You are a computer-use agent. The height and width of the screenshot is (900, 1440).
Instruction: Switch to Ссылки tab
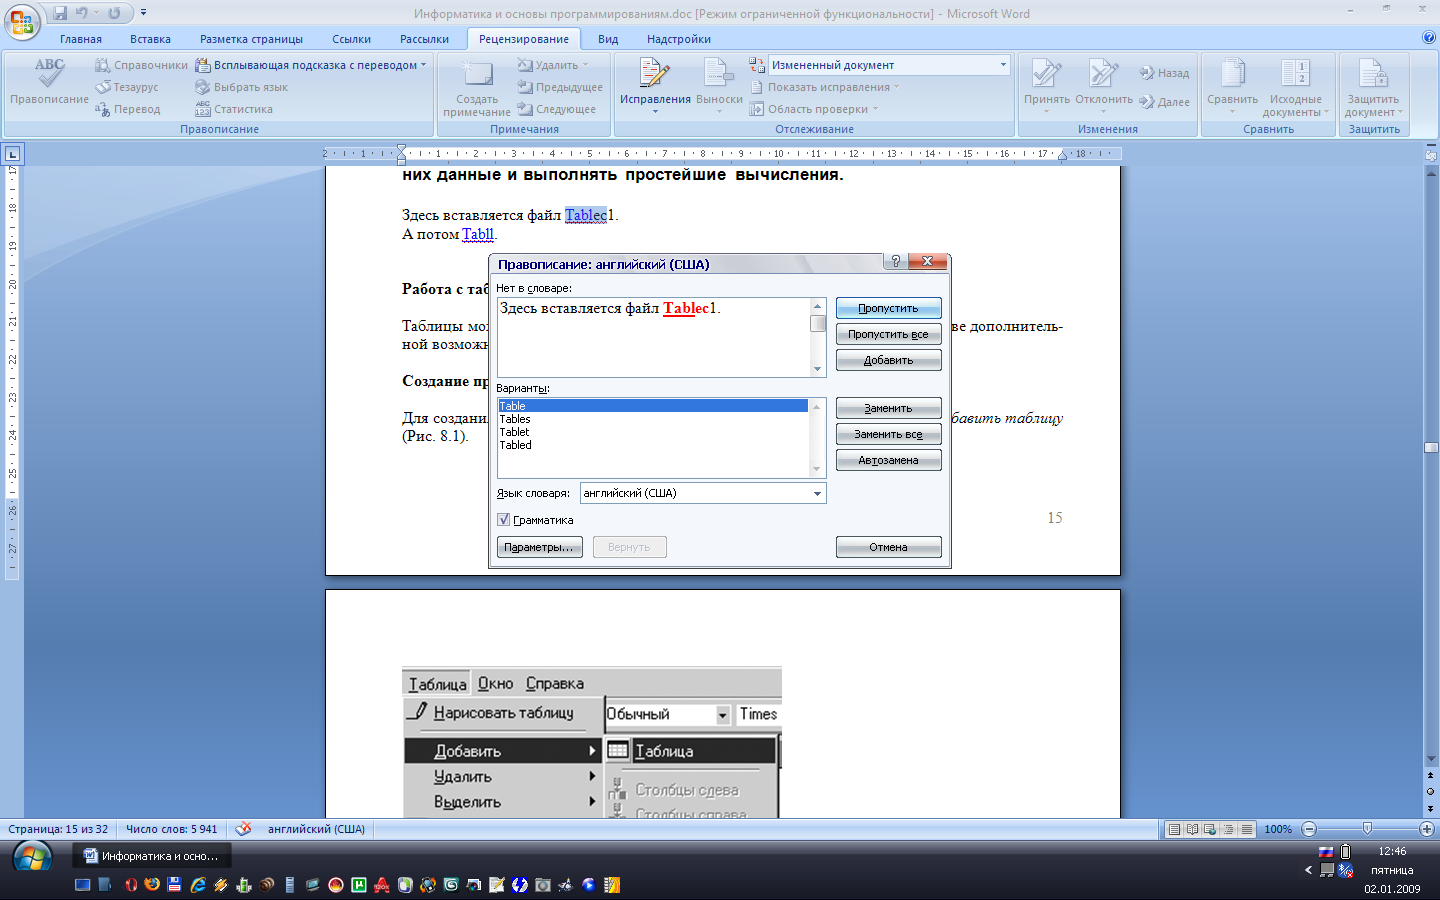tap(351, 39)
